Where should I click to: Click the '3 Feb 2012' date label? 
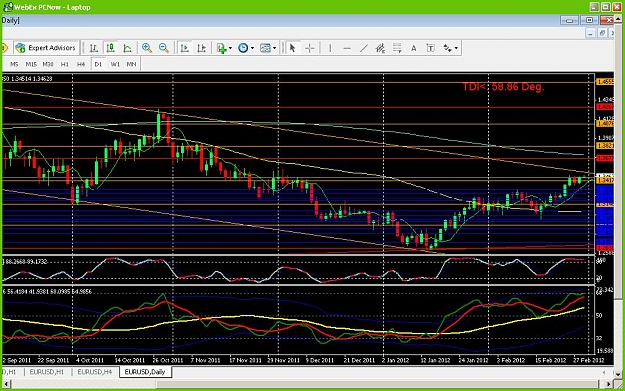tap(511, 360)
